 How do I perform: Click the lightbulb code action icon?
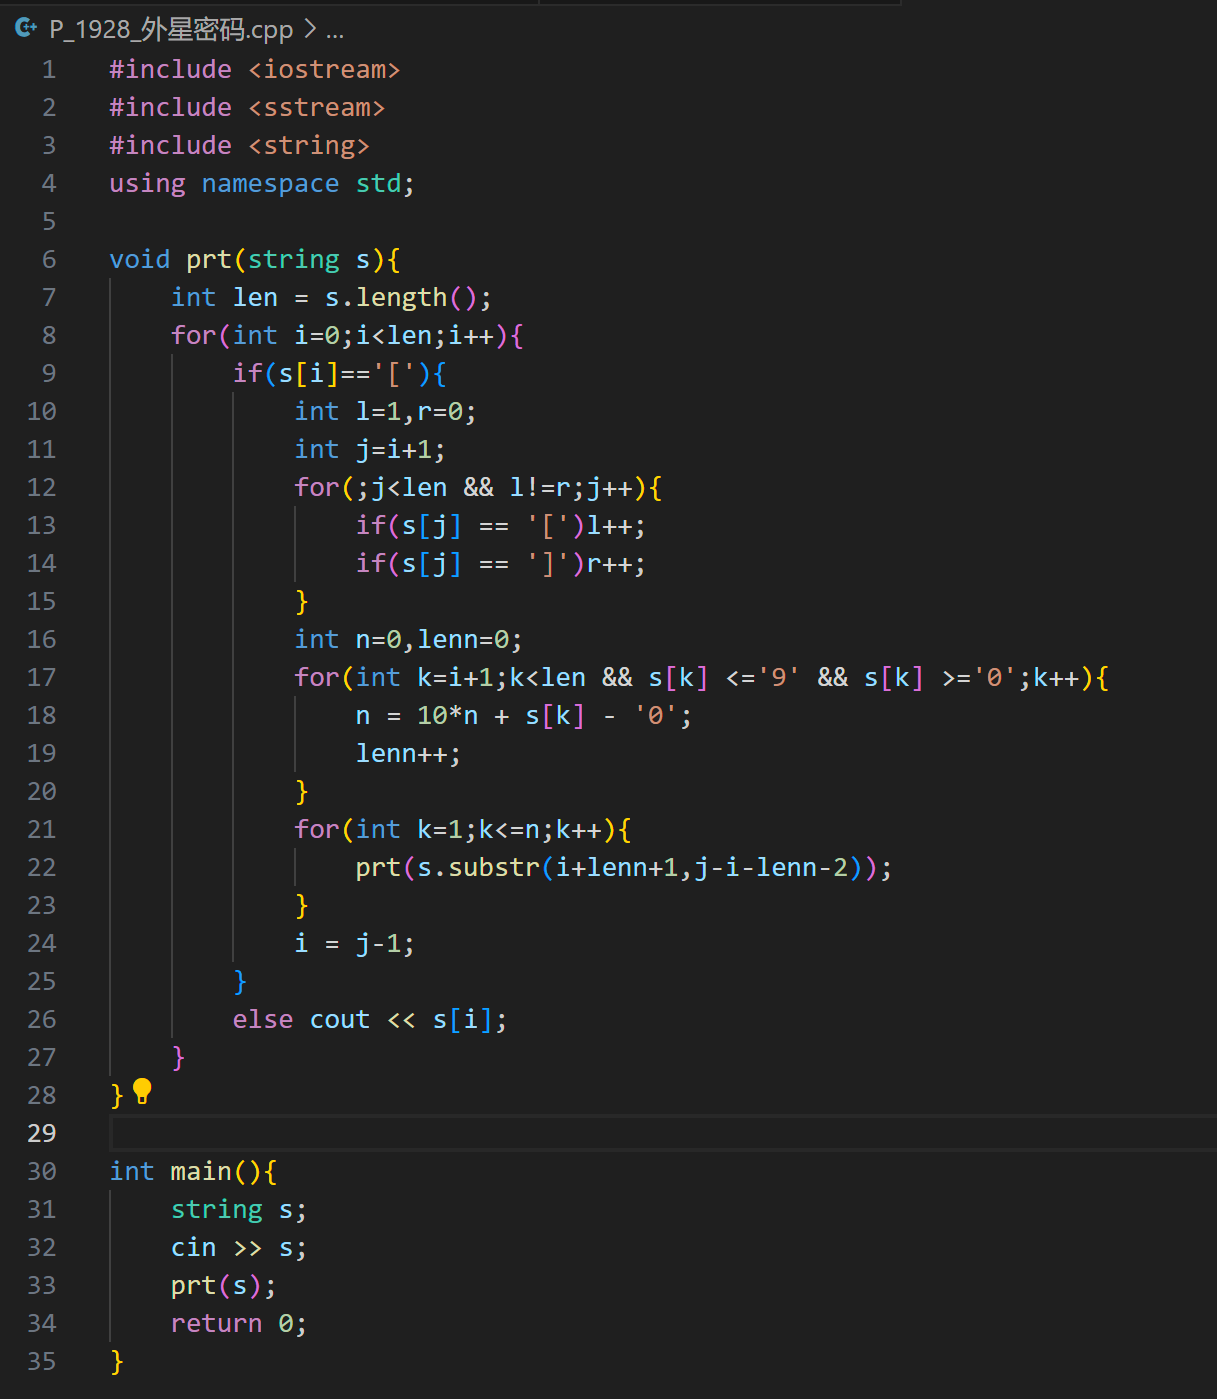pyautogui.click(x=142, y=1091)
